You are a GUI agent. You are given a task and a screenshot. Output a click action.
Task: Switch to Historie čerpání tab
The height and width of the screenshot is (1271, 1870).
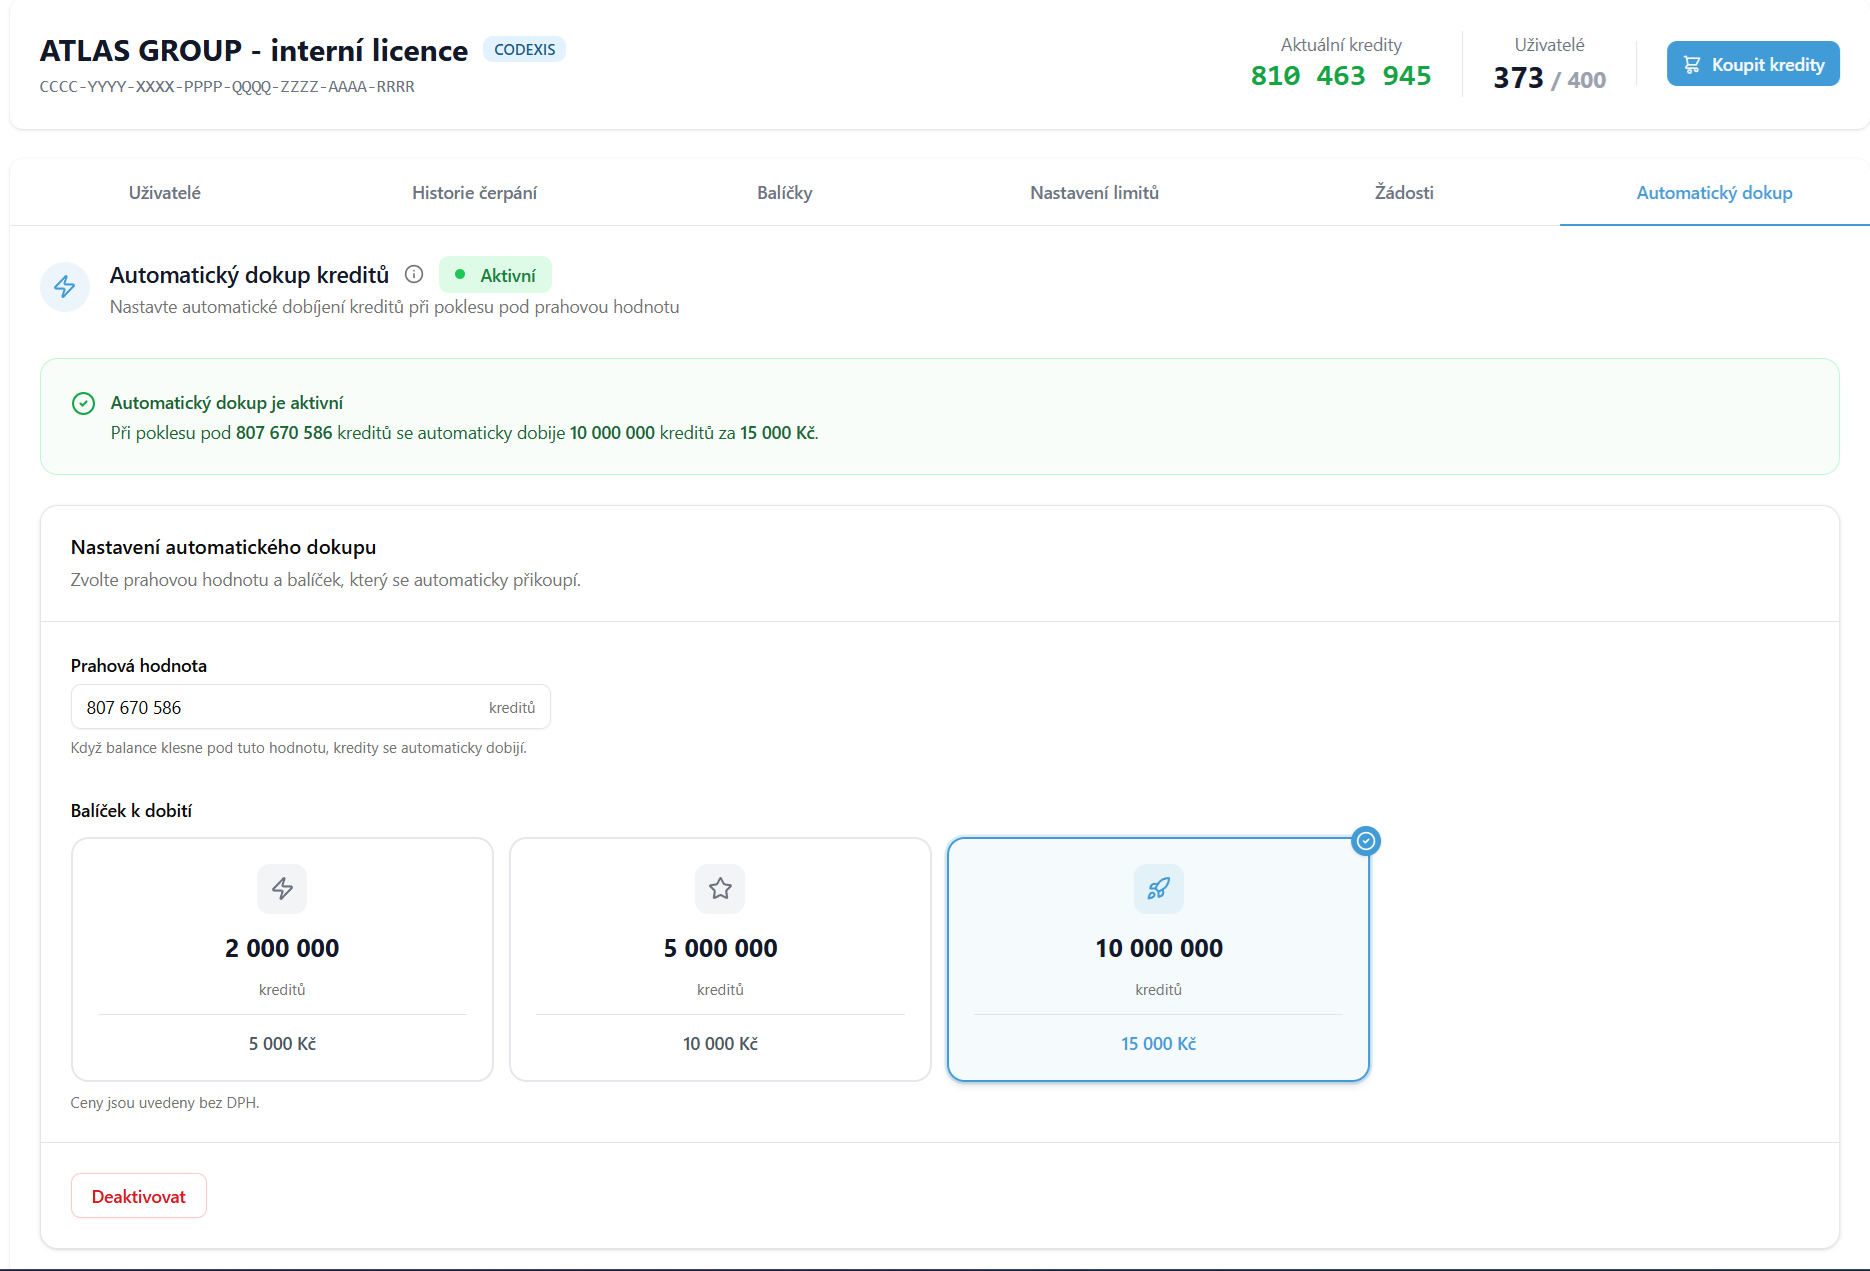(x=474, y=193)
